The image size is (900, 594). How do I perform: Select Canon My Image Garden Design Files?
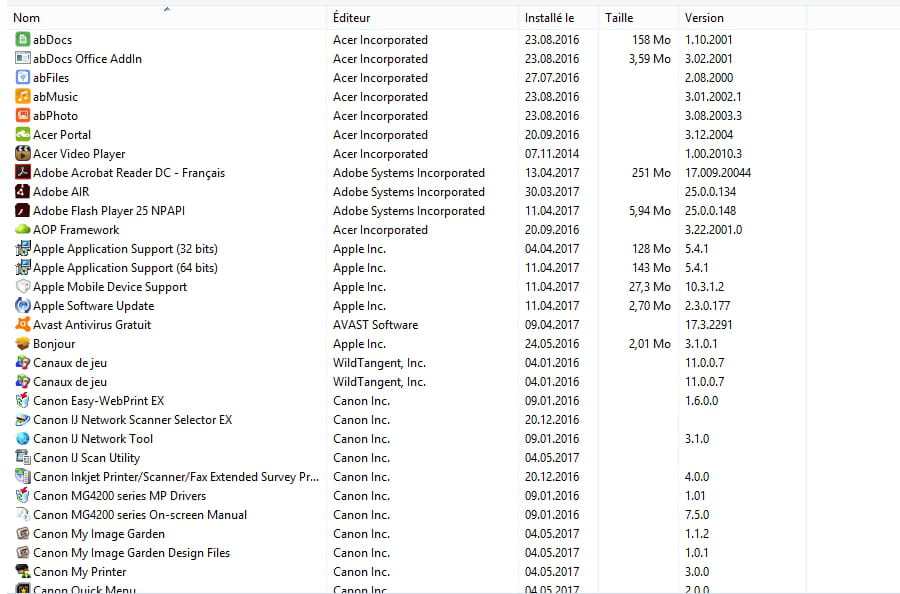[x=131, y=553]
